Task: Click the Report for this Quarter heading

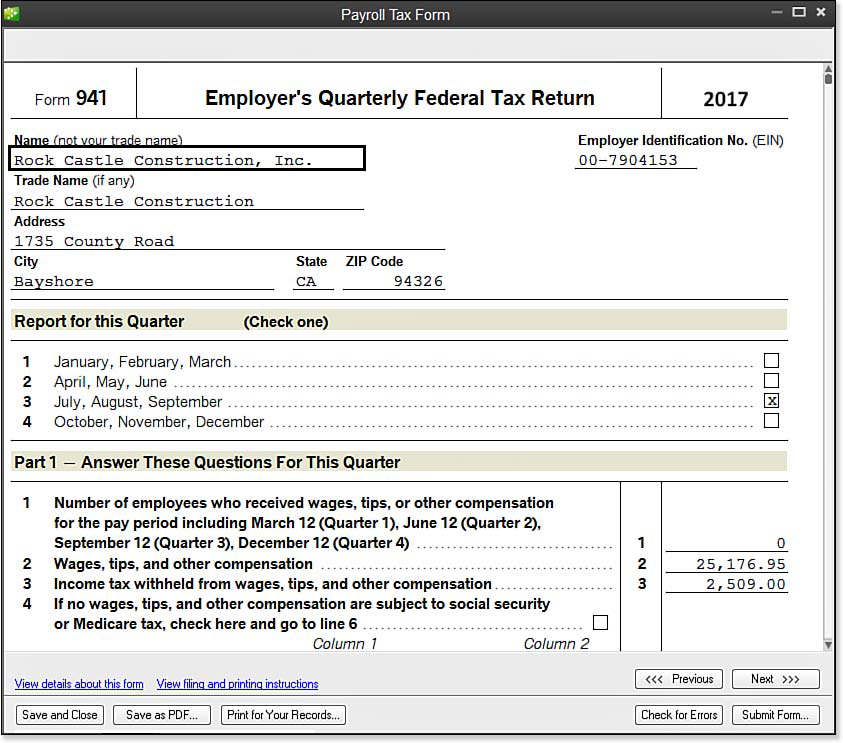Action: (99, 321)
